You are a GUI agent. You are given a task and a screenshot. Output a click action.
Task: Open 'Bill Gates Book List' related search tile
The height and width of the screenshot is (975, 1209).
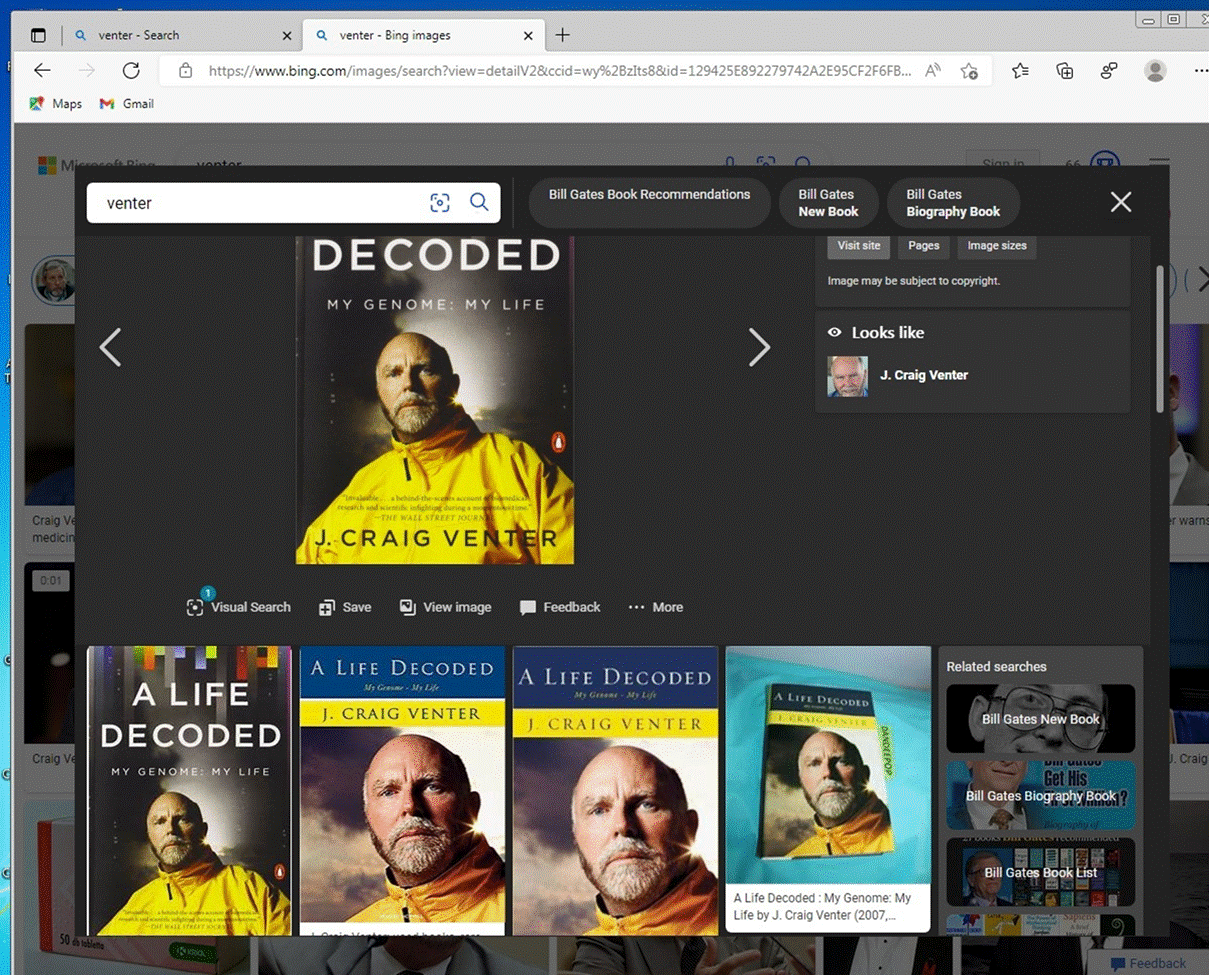tap(1040, 872)
